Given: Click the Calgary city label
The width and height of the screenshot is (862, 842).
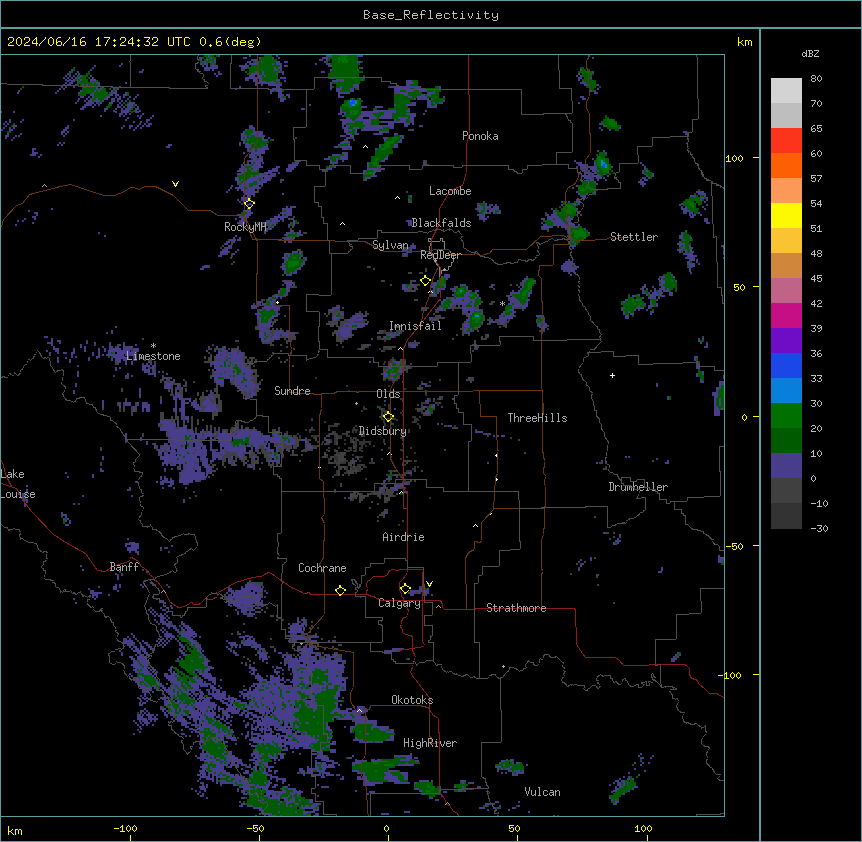Looking at the screenshot, I should point(400,603).
